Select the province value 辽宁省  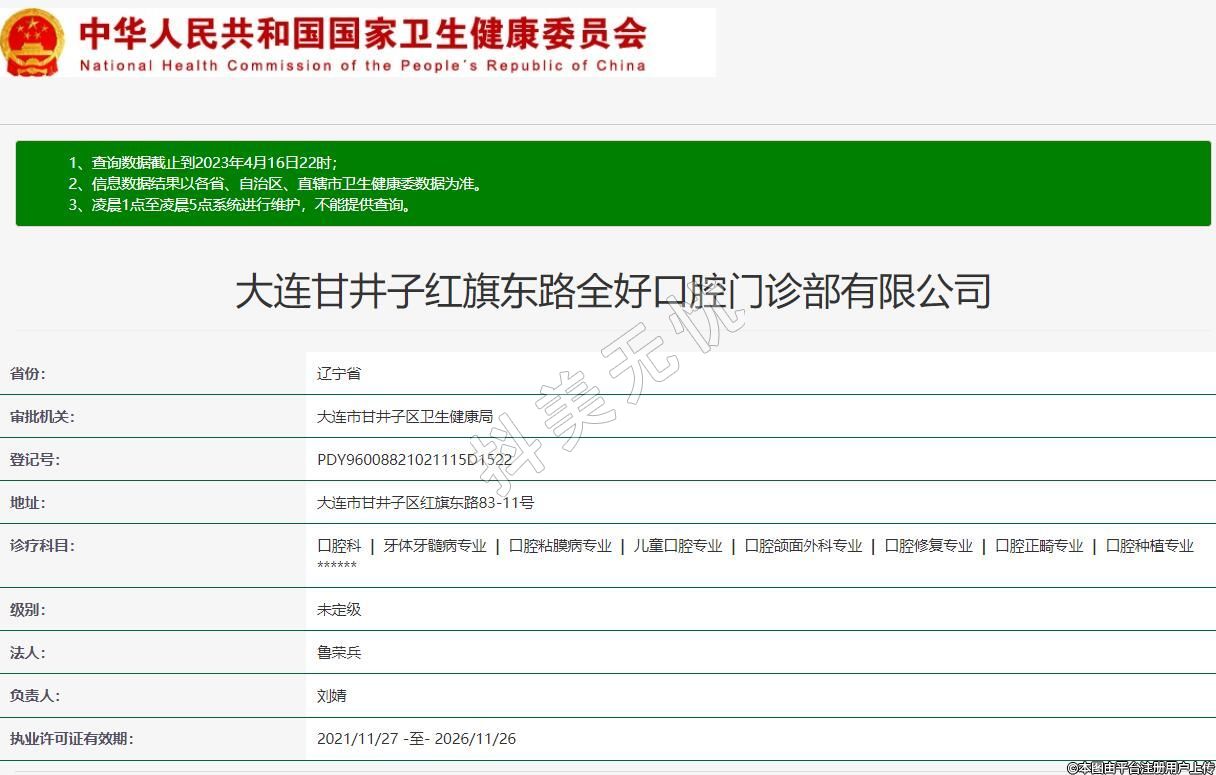(x=339, y=374)
